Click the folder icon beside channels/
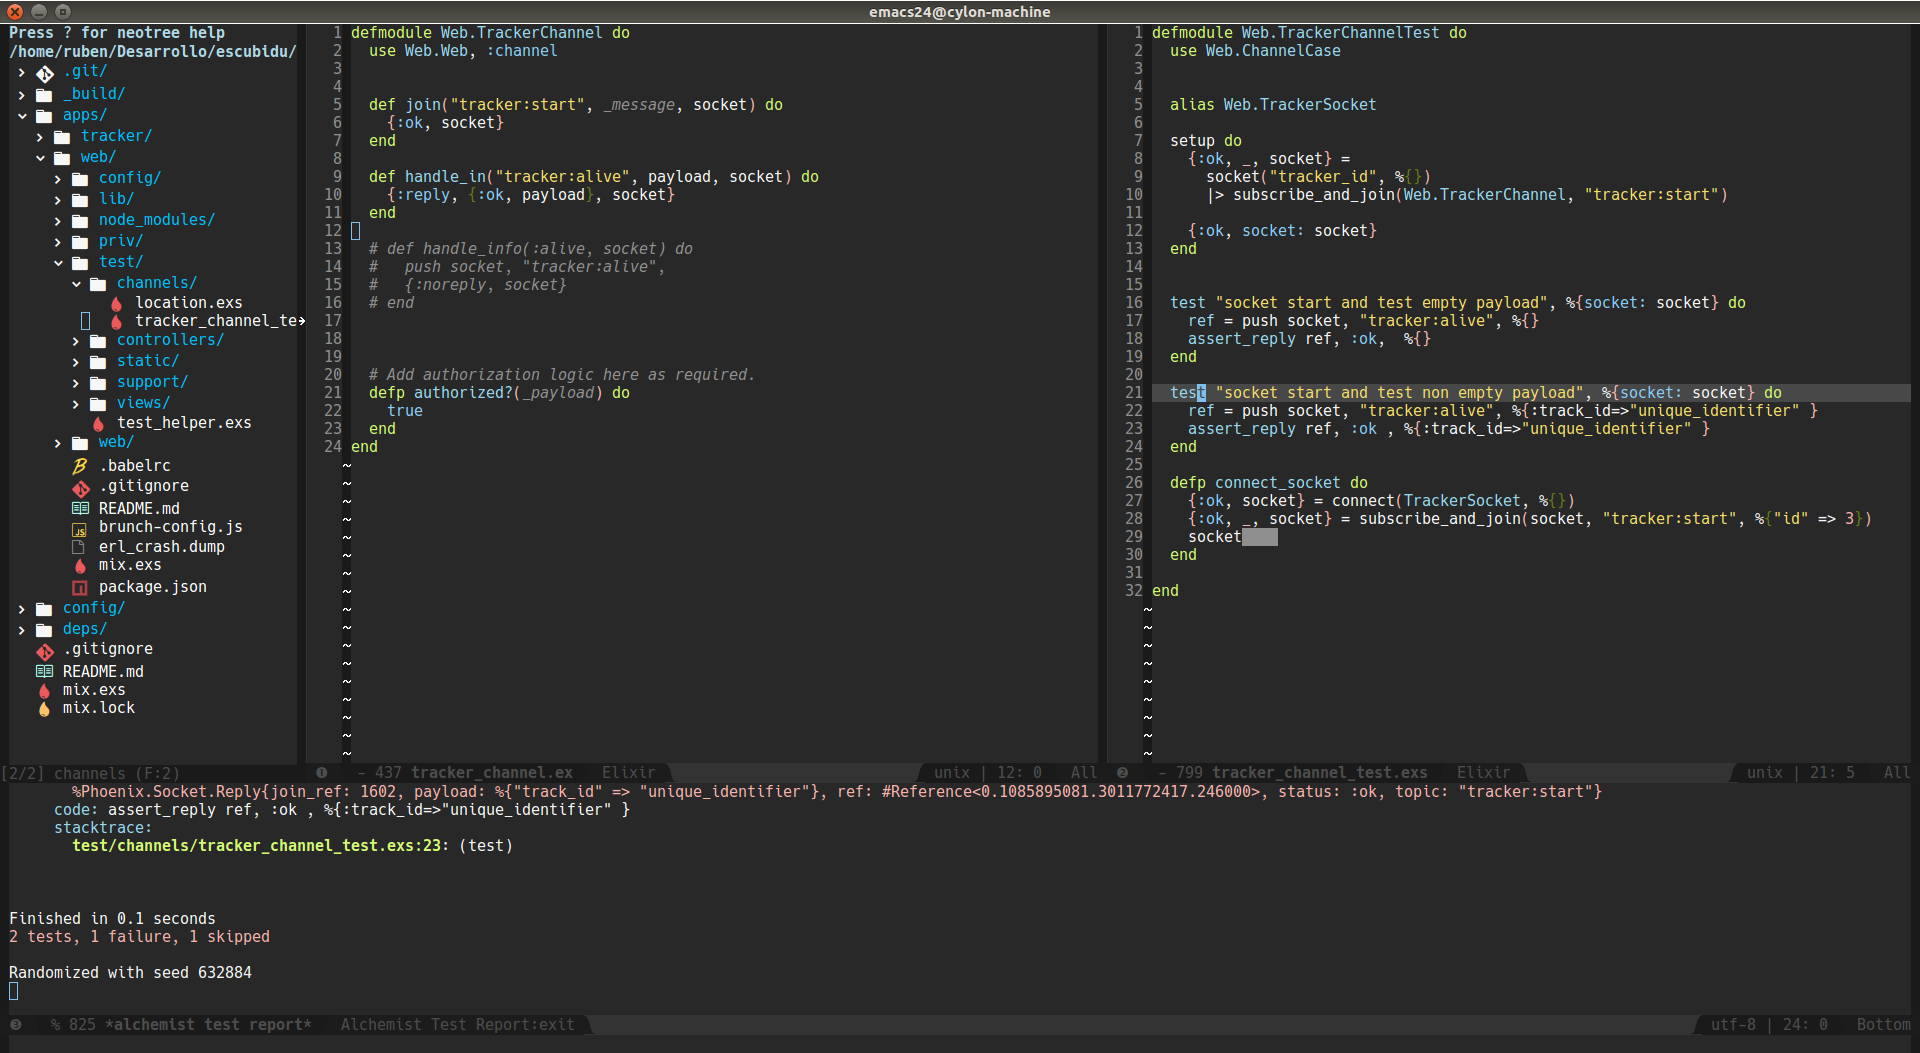This screenshot has height=1053, width=1920. click(98, 284)
